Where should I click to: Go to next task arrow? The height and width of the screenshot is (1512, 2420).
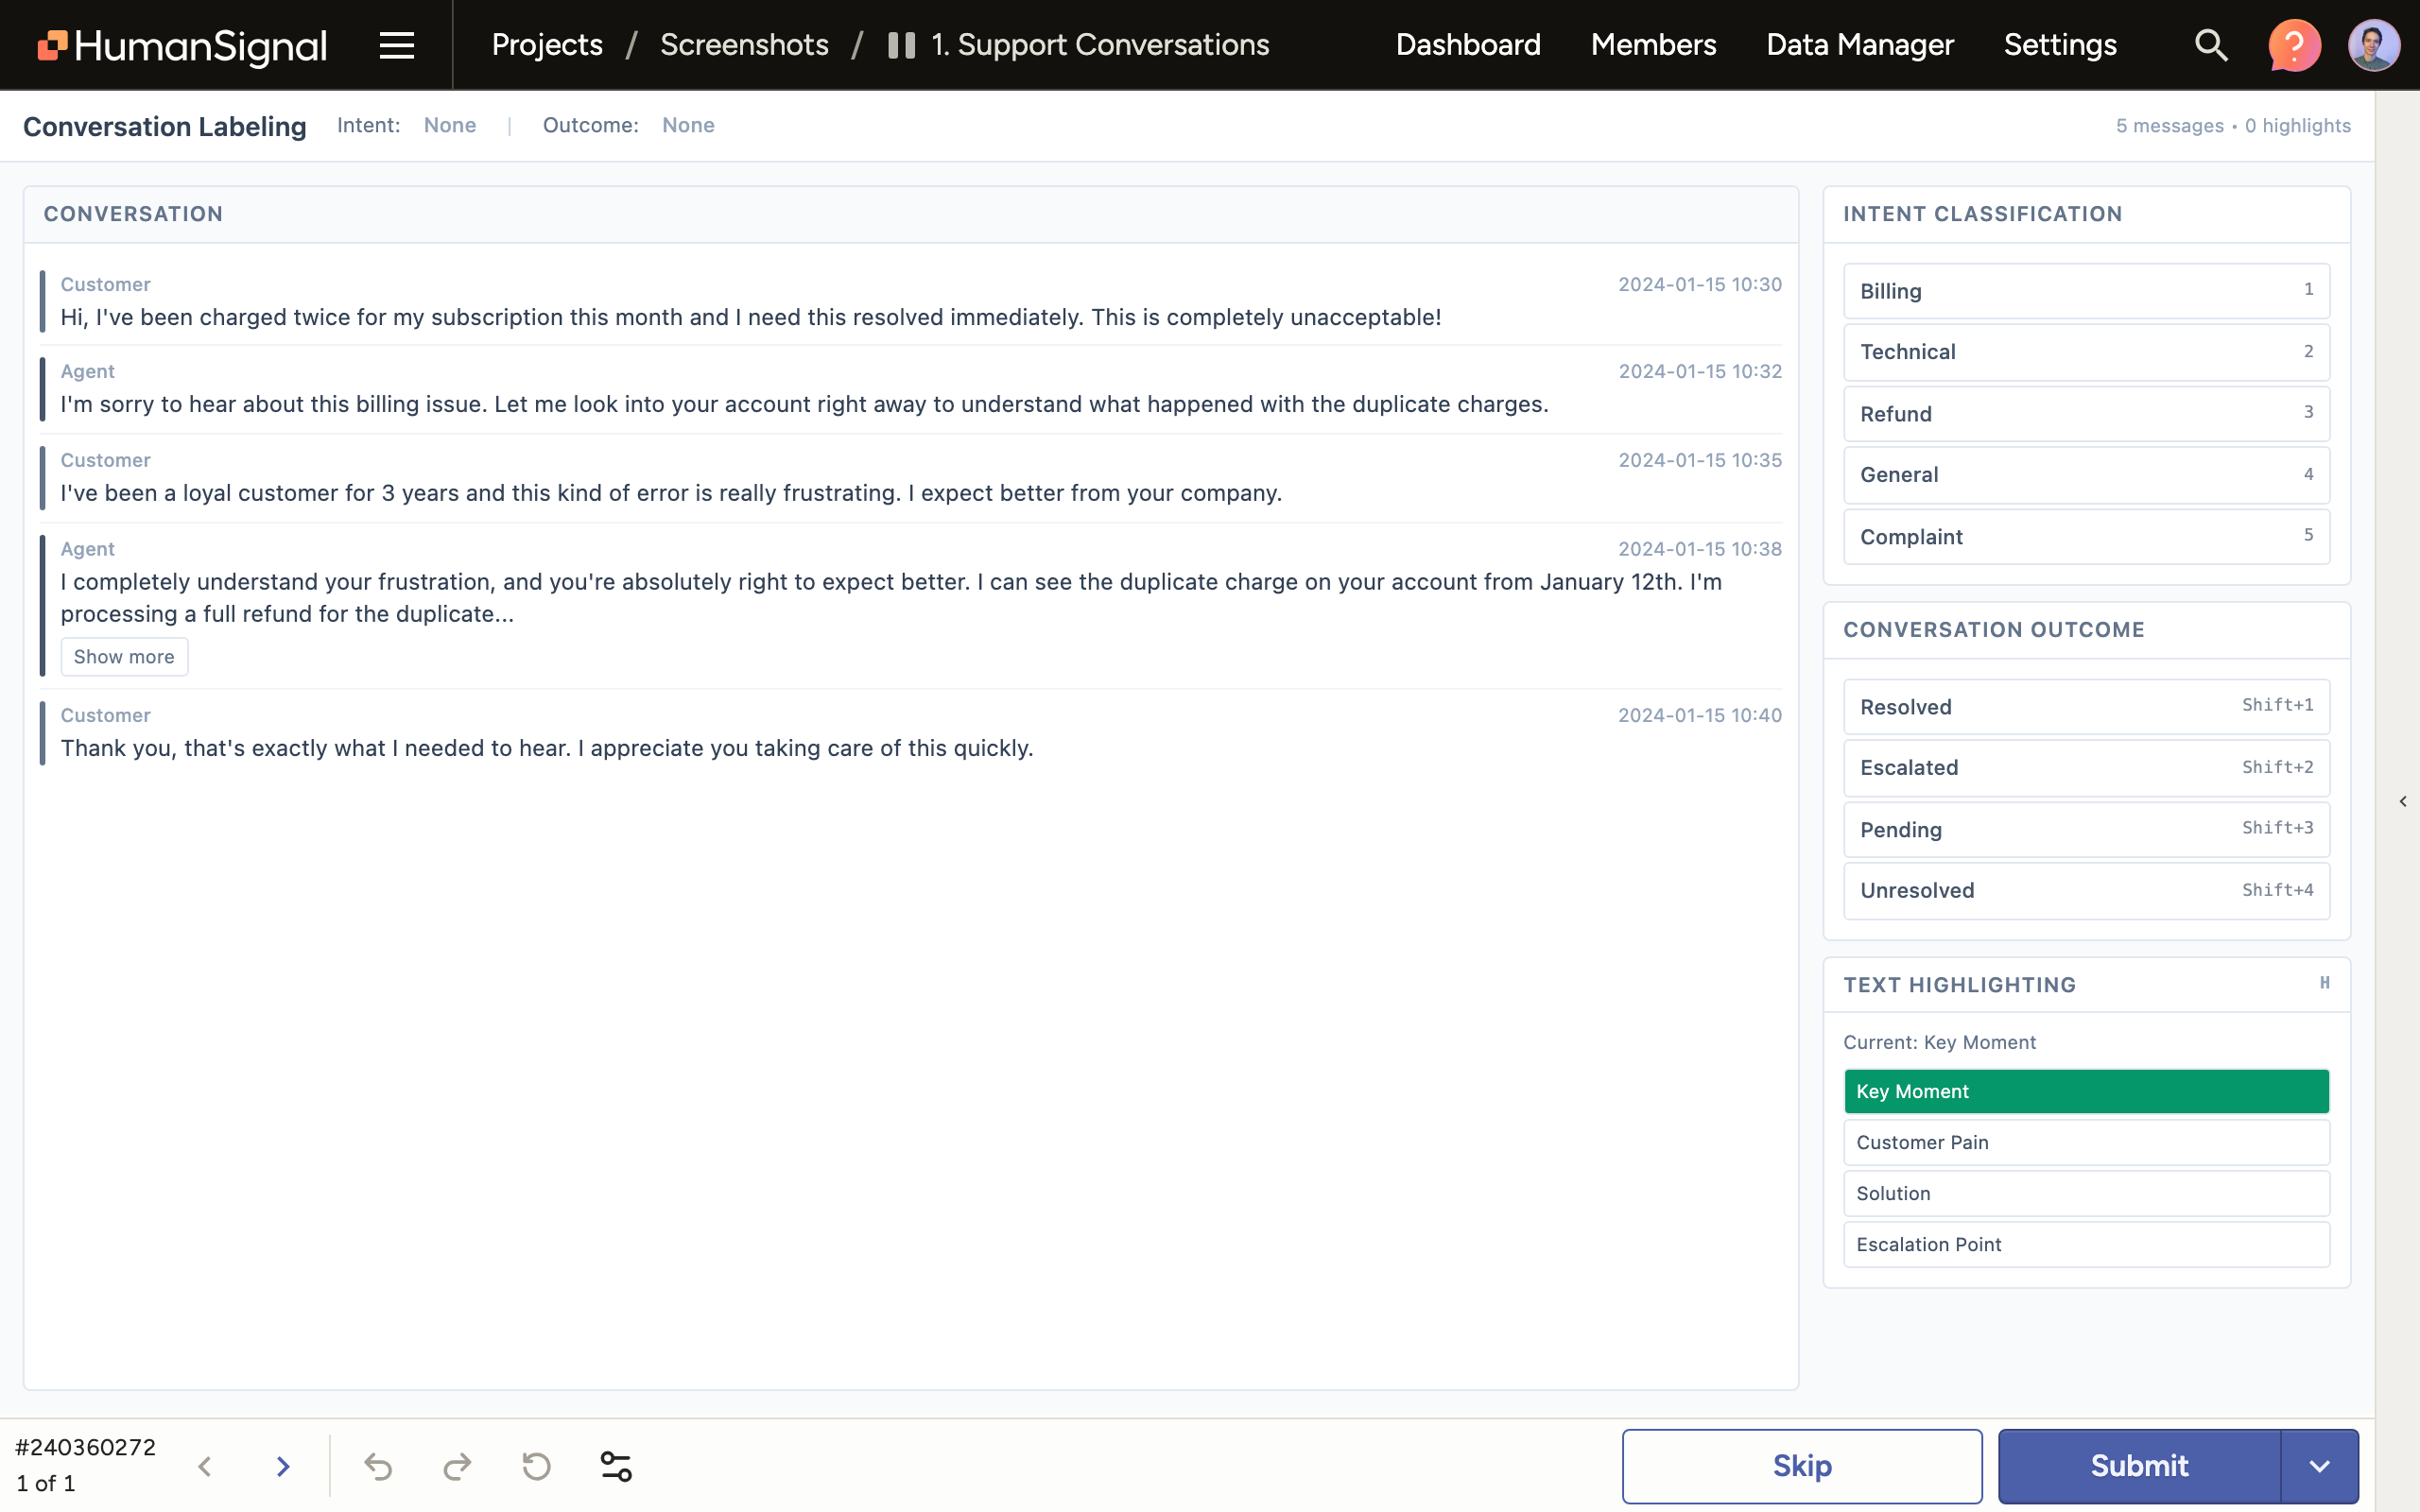coord(283,1466)
